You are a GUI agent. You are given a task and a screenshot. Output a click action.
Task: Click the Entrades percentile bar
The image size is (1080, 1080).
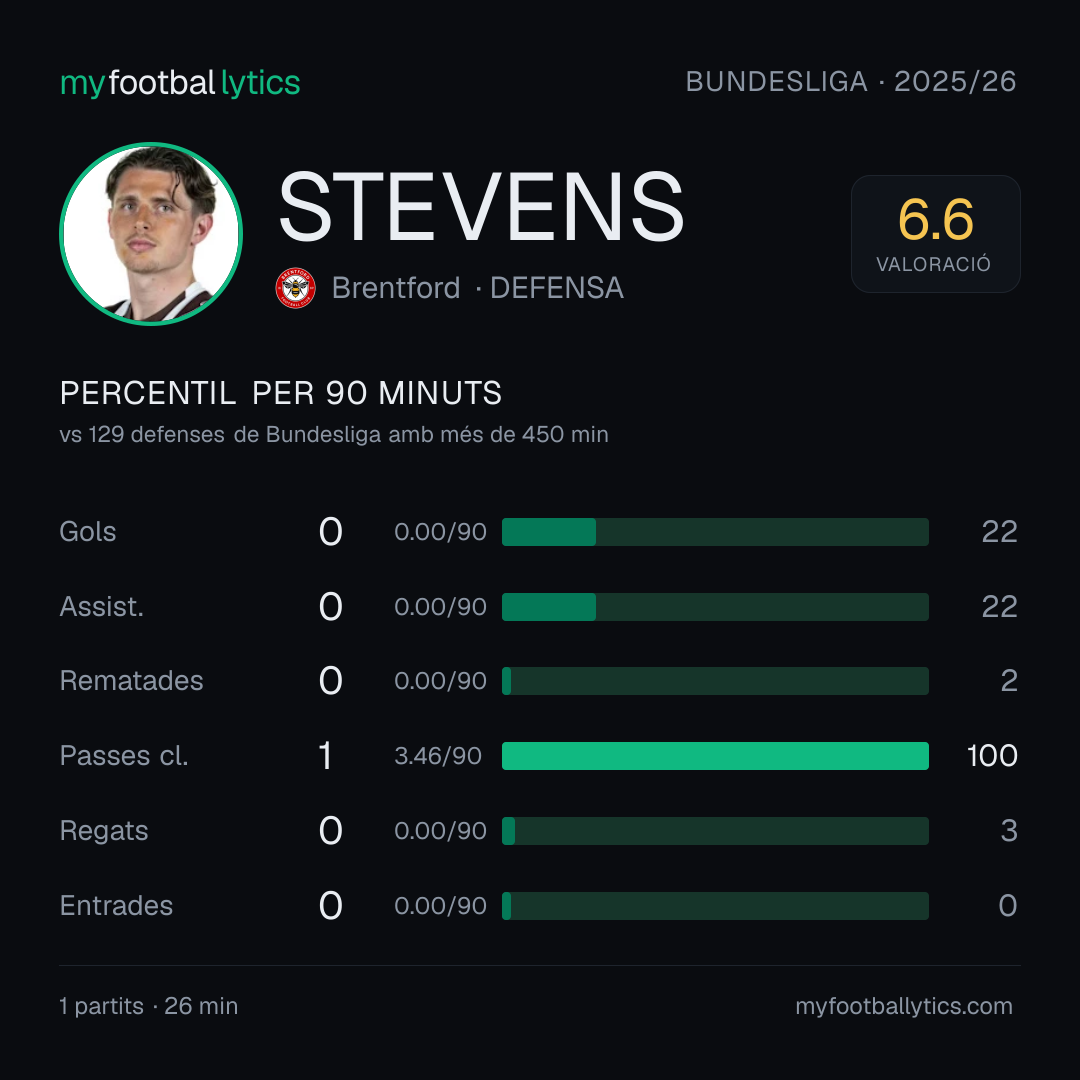pyautogui.click(x=715, y=906)
